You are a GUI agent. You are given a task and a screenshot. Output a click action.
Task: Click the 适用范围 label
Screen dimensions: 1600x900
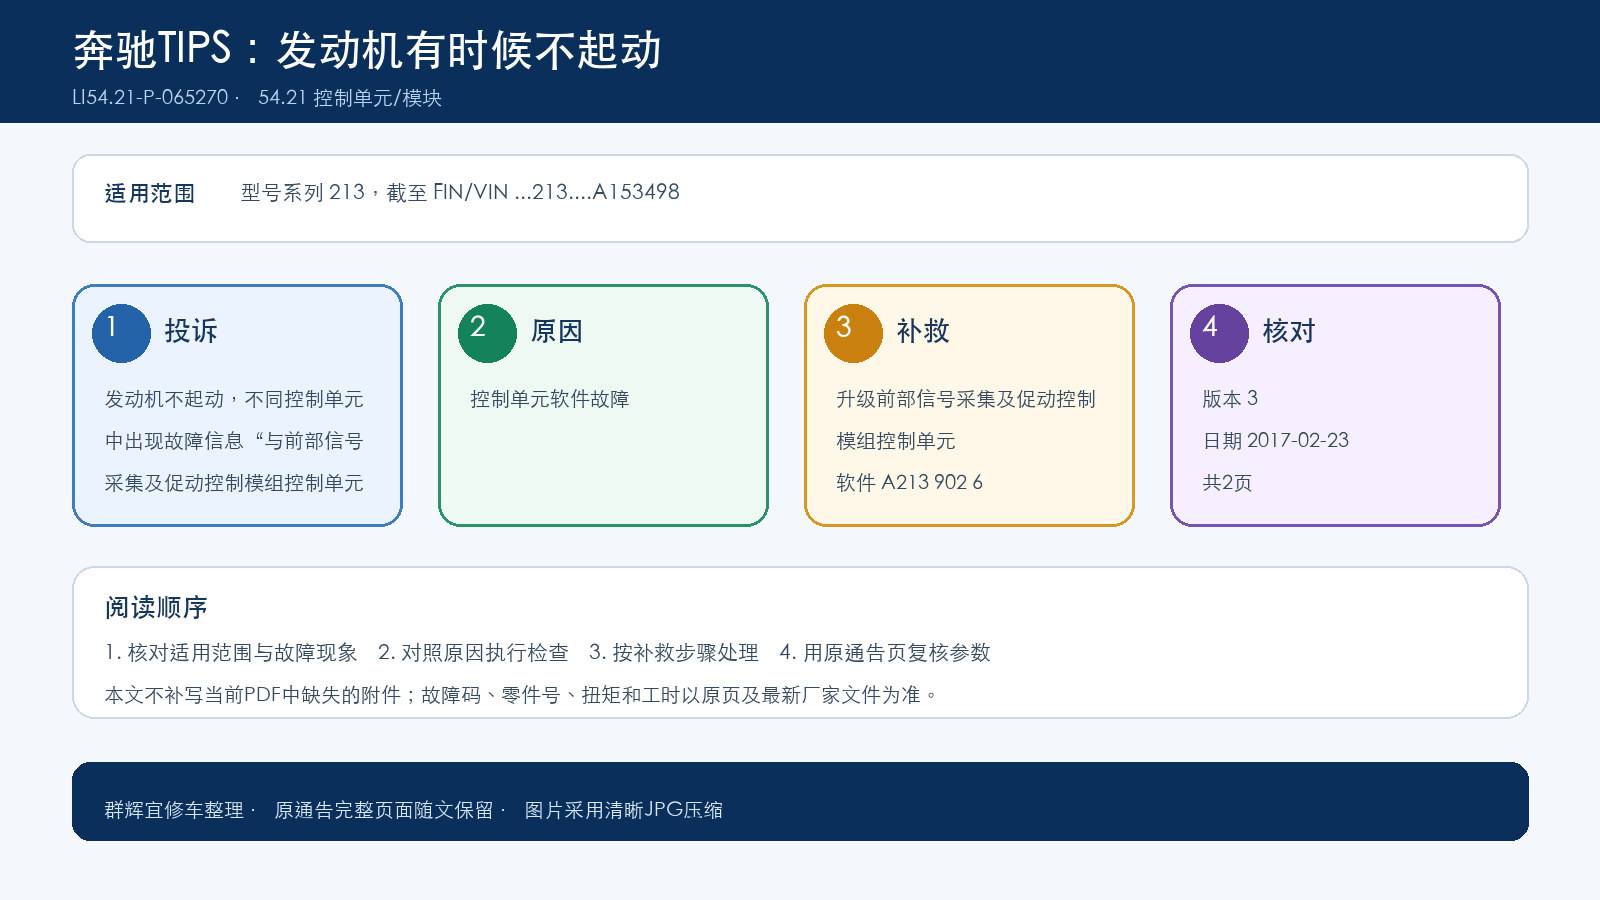point(150,193)
